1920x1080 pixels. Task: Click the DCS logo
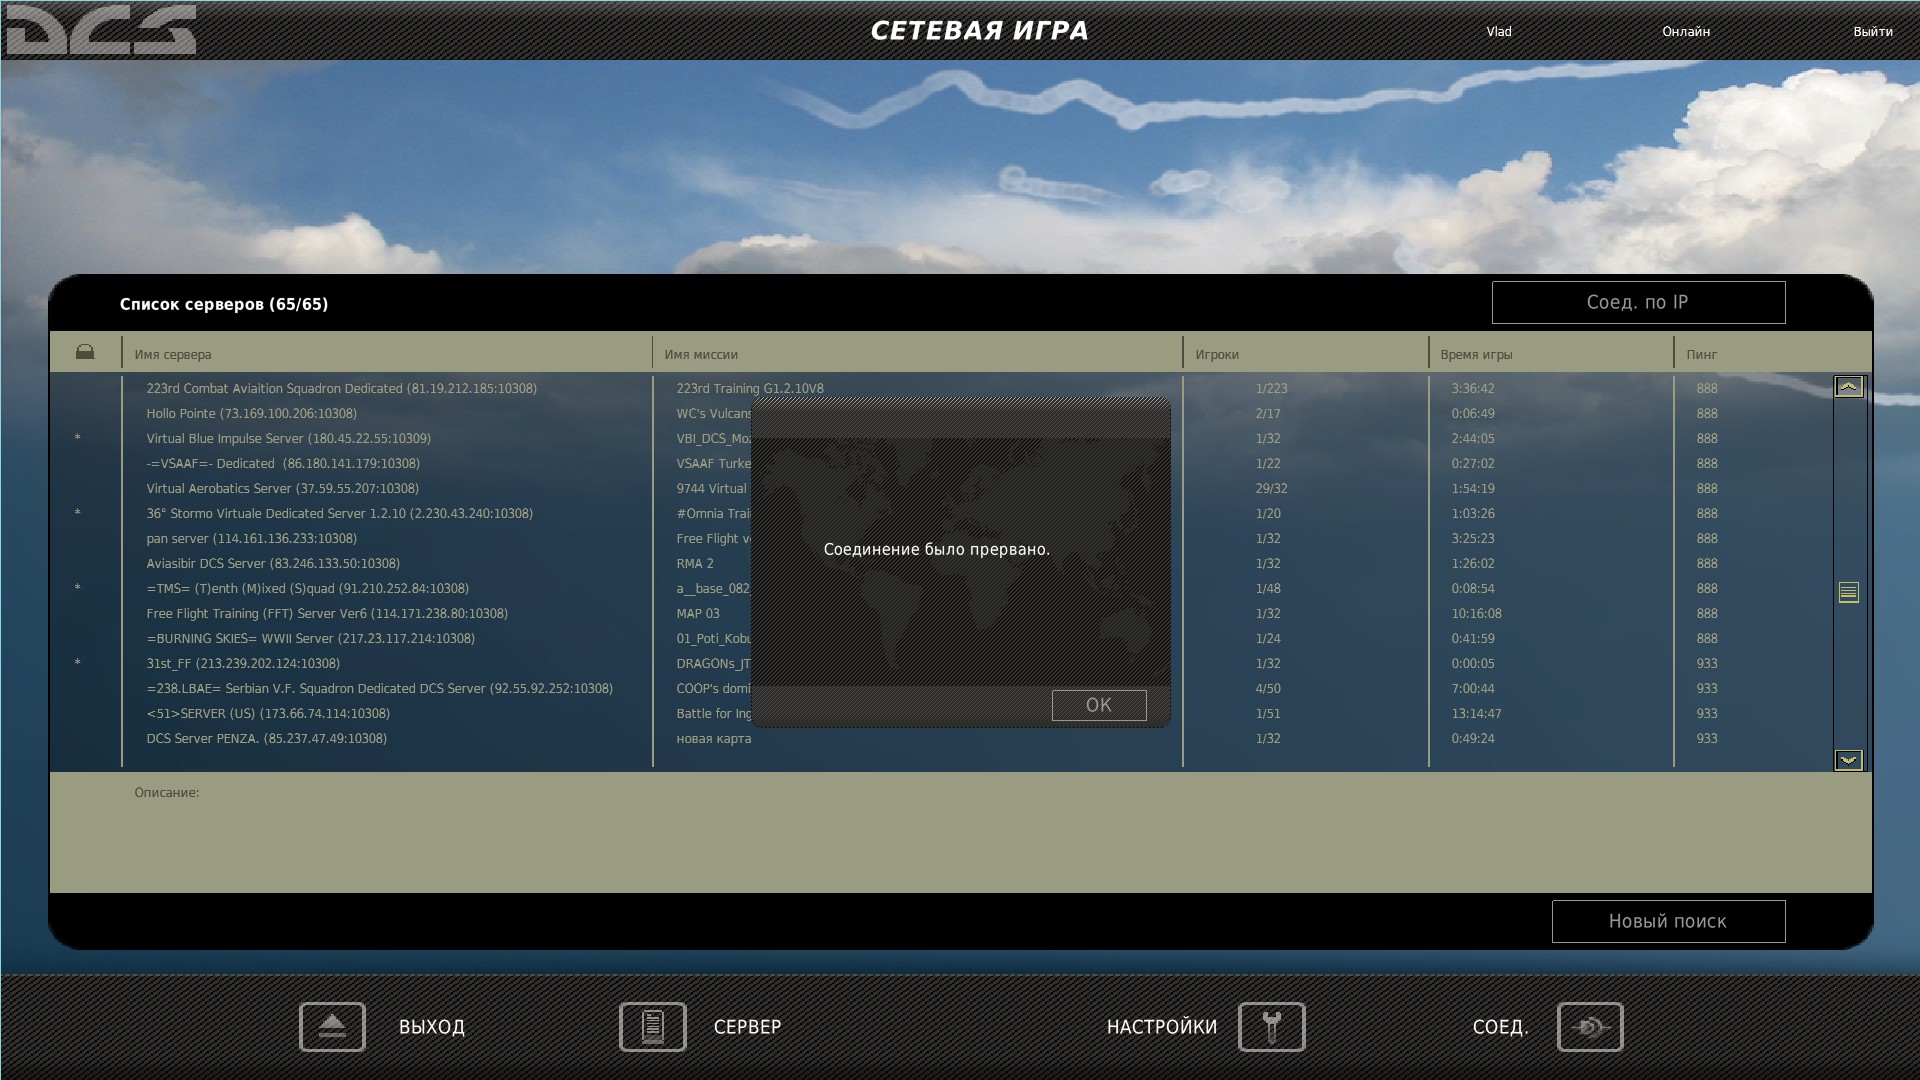[x=101, y=30]
